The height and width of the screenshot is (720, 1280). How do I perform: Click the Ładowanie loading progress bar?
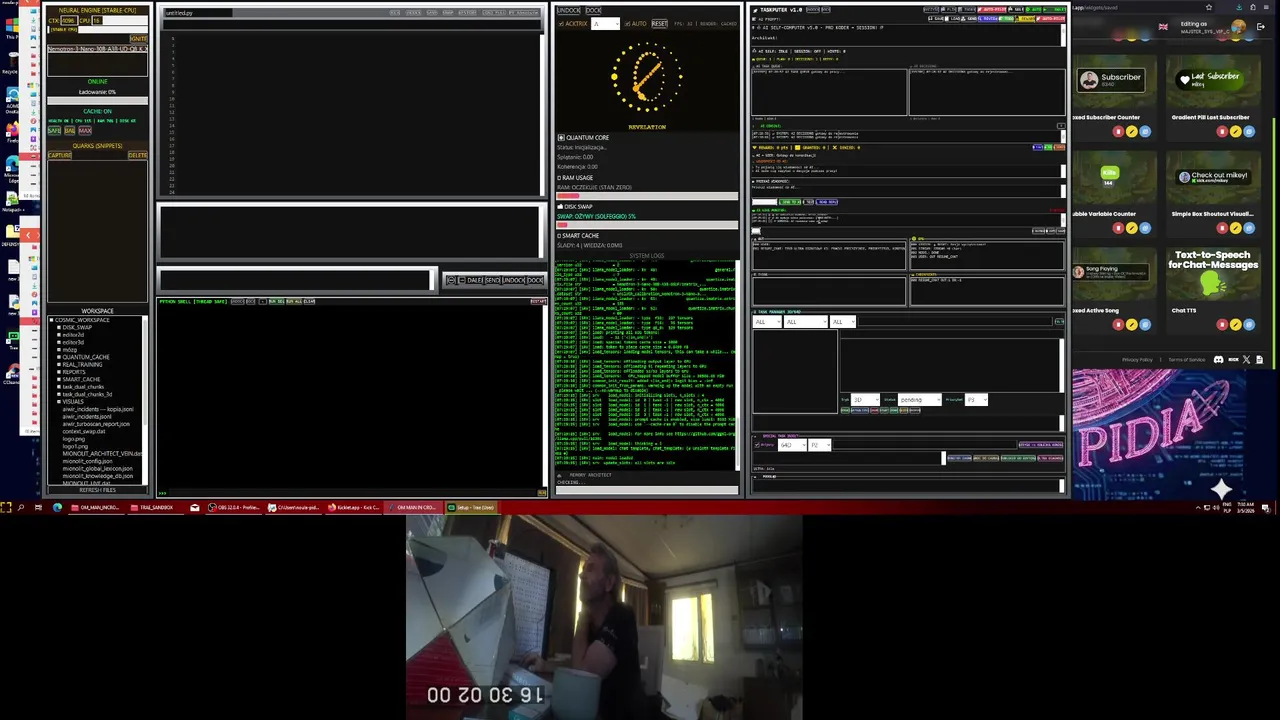coord(98,99)
